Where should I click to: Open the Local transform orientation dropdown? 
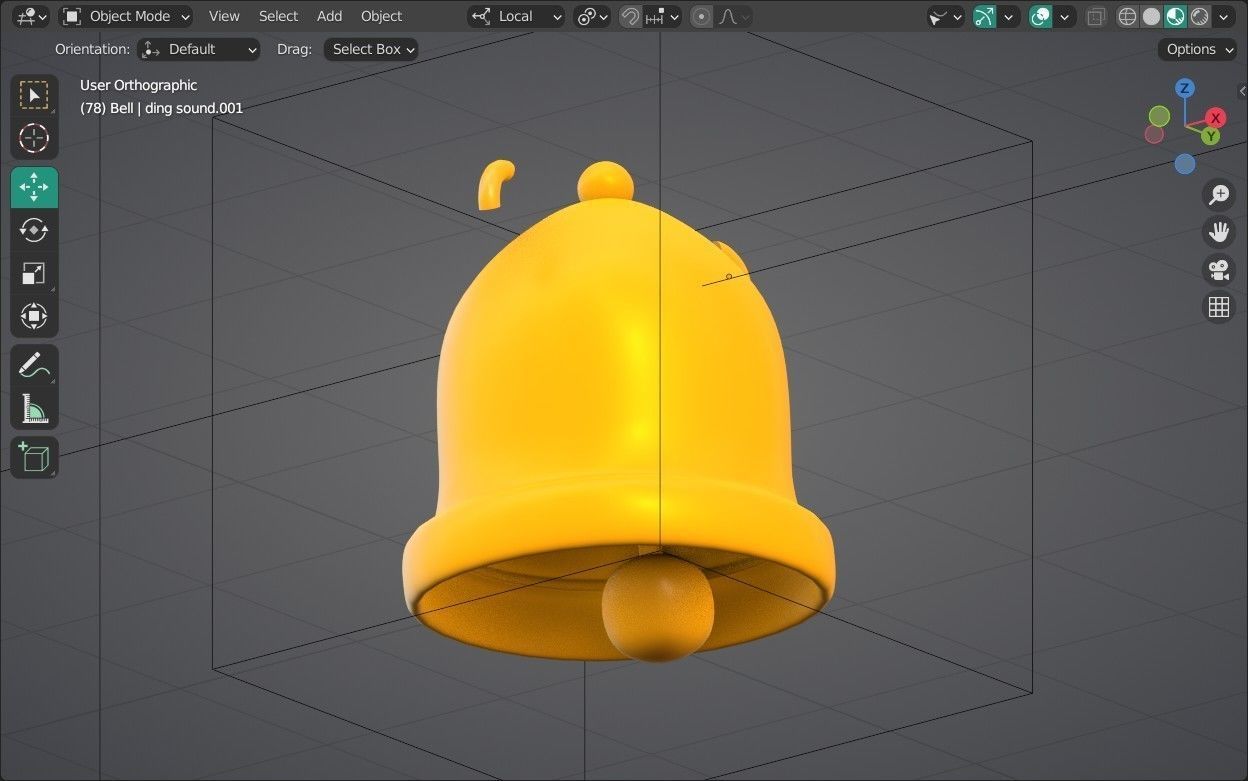(516, 16)
